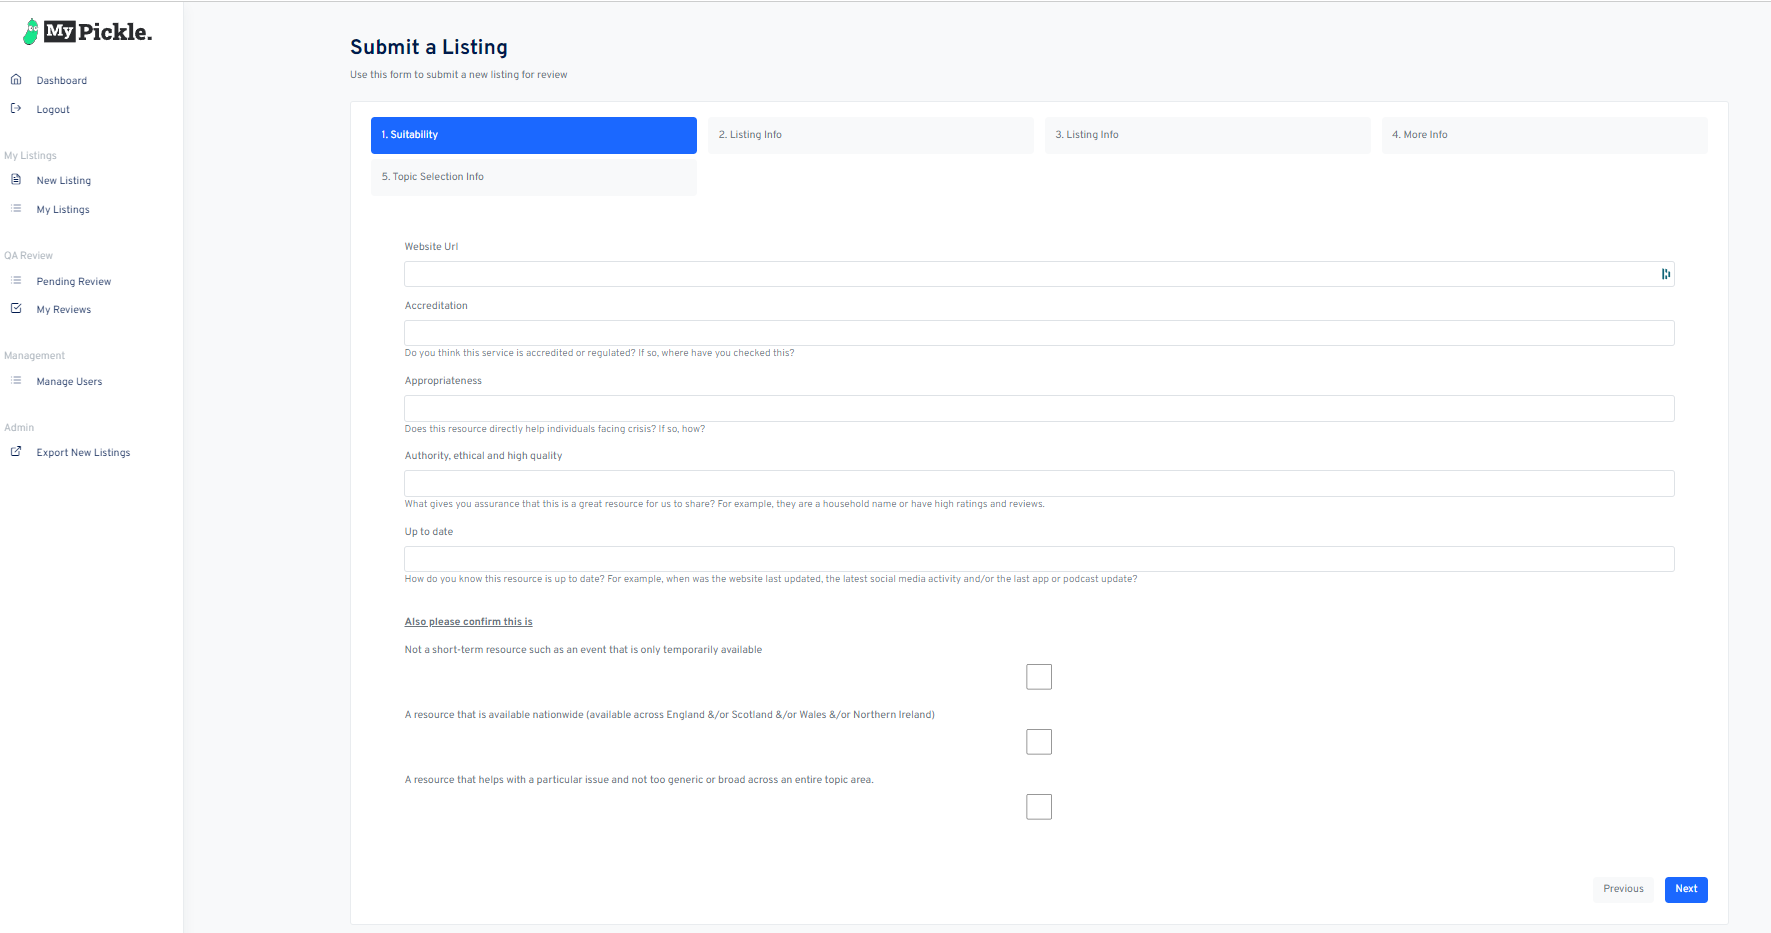This screenshot has height=933, width=1771.
Task: Switch to the 4. More Info tab
Action: [x=1544, y=135]
